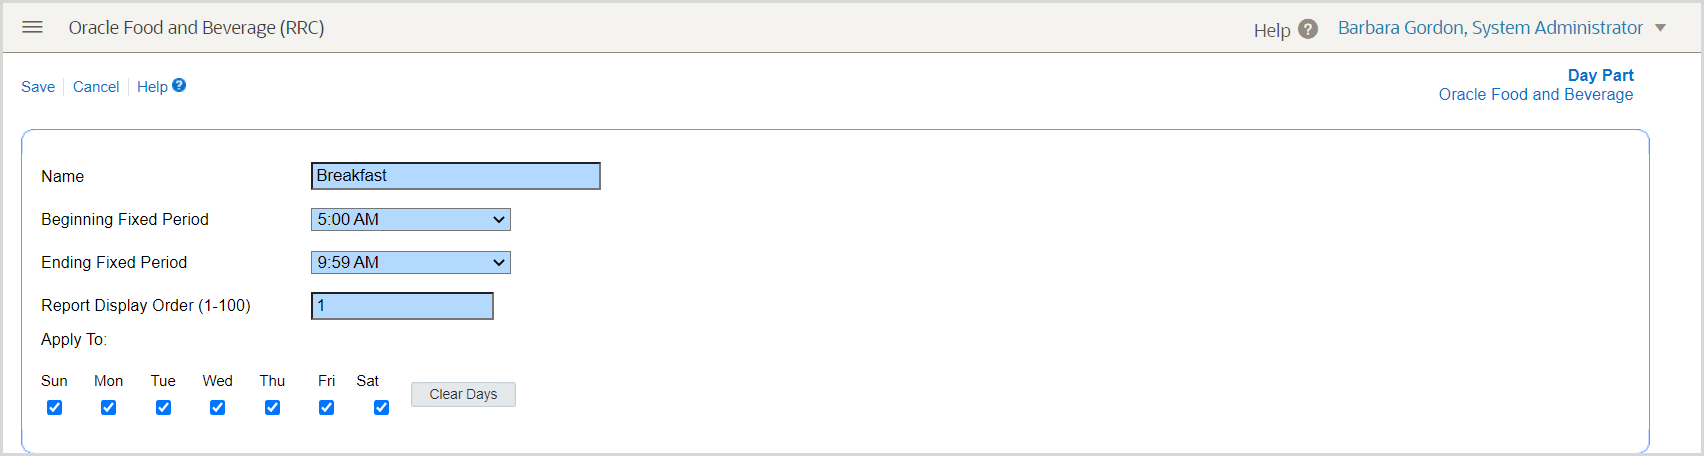Viewport: 1704px width, 456px height.
Task: Open the Ending Fixed Period dropdown
Action: 410,263
